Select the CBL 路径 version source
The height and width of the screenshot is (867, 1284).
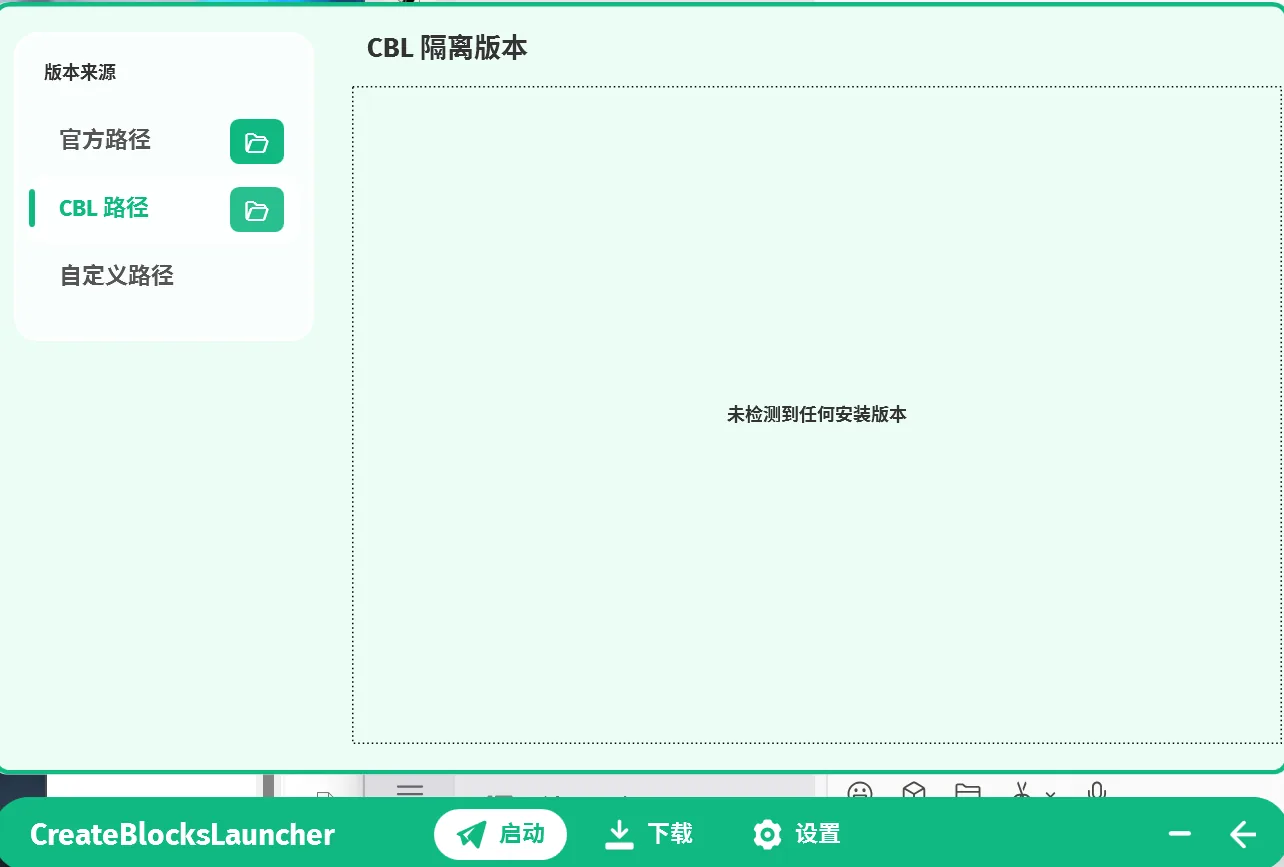(x=104, y=208)
